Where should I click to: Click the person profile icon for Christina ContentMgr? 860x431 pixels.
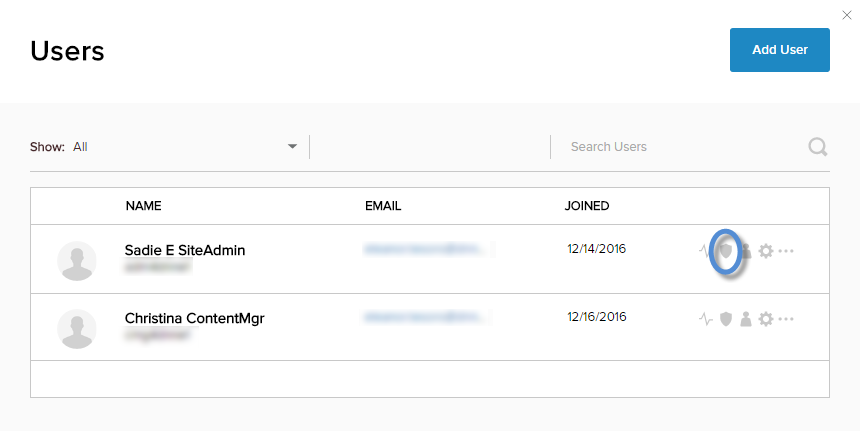click(x=745, y=319)
